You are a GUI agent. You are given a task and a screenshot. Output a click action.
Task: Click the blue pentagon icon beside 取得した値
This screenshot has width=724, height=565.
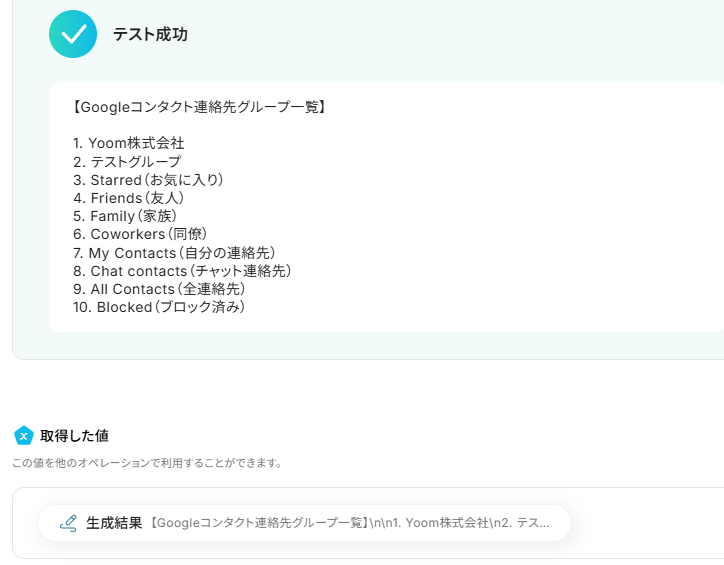[x=24, y=436]
